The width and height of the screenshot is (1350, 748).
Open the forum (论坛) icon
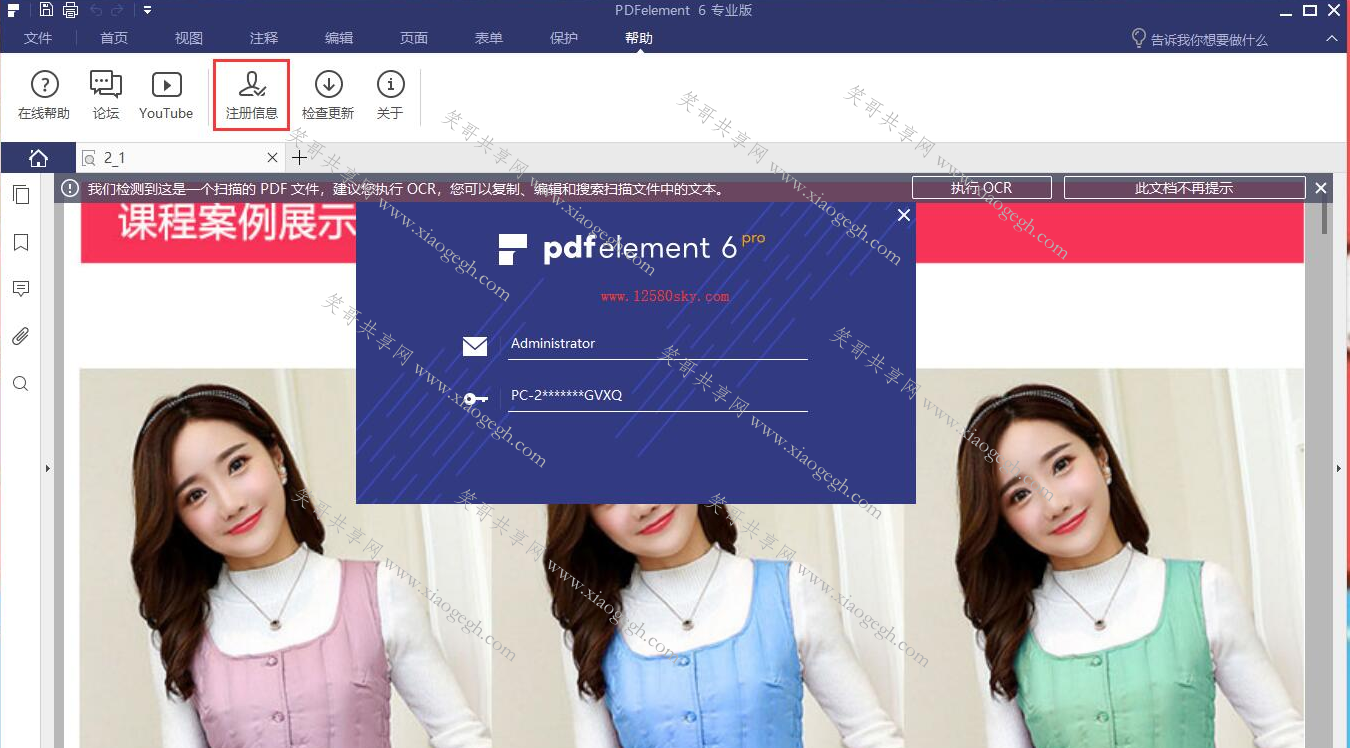tap(106, 95)
